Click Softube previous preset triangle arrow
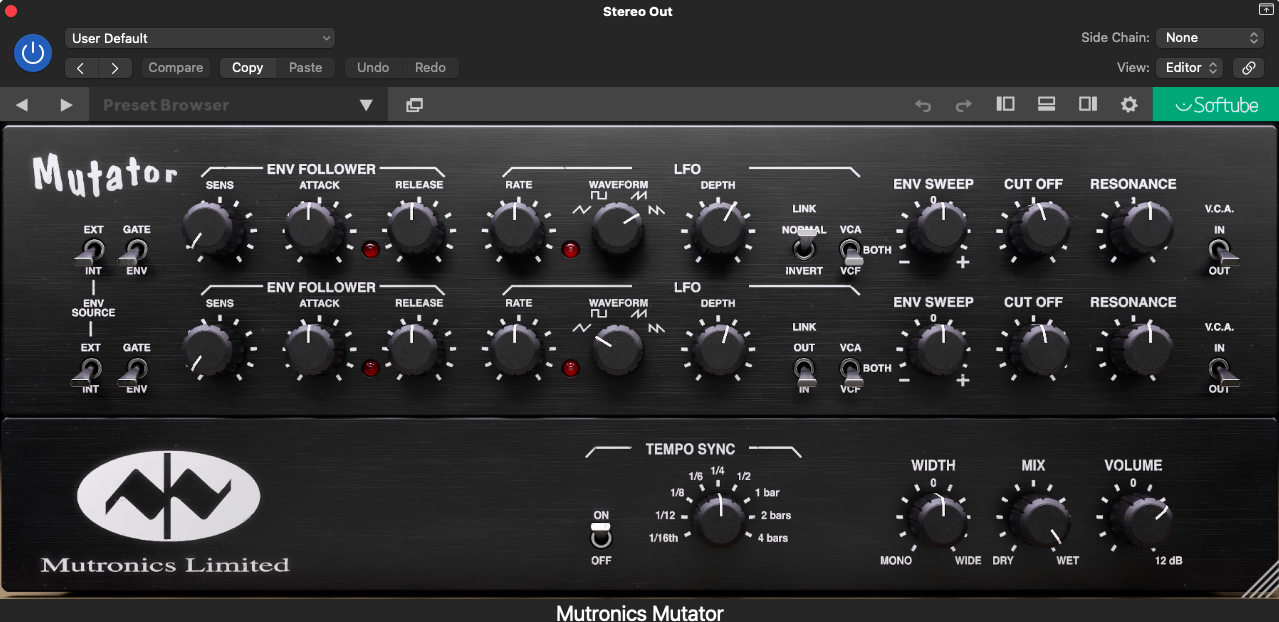This screenshot has height=622, width=1279. [22, 105]
